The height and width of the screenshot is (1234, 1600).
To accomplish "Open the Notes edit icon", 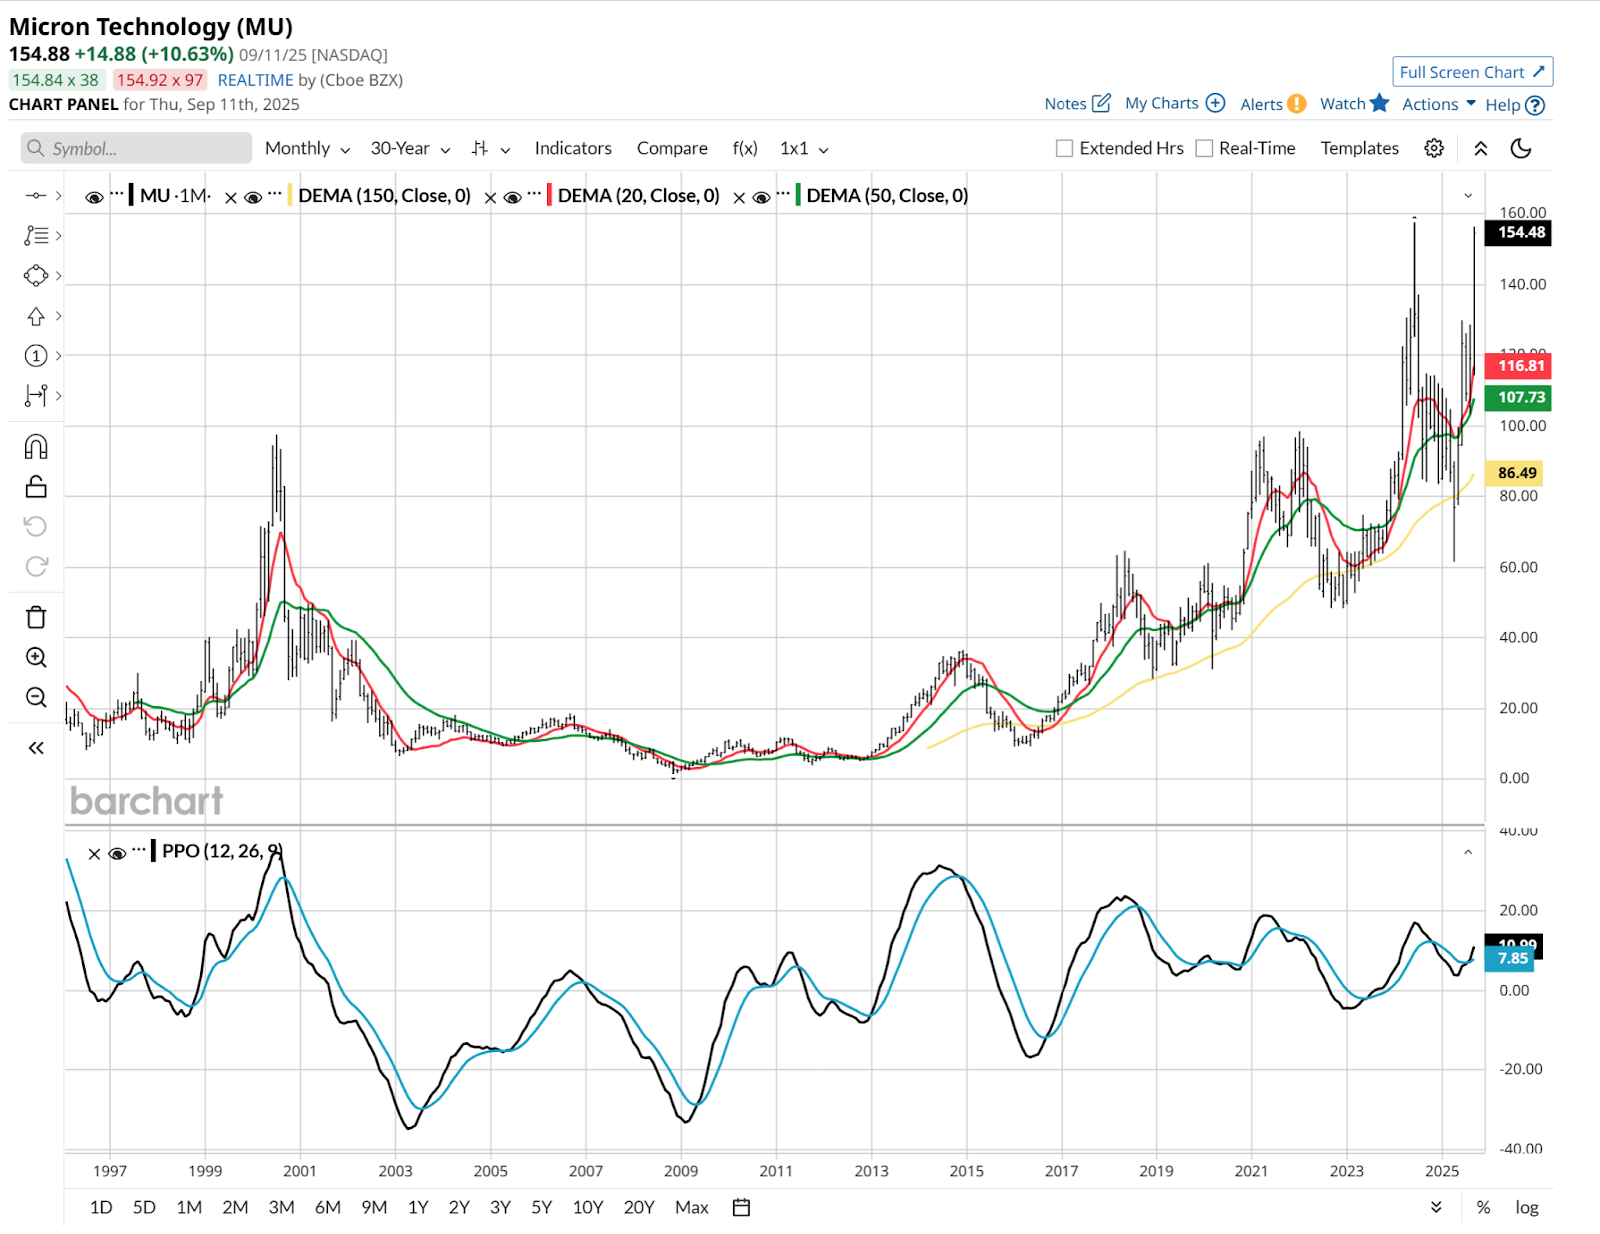I will point(1102,103).
